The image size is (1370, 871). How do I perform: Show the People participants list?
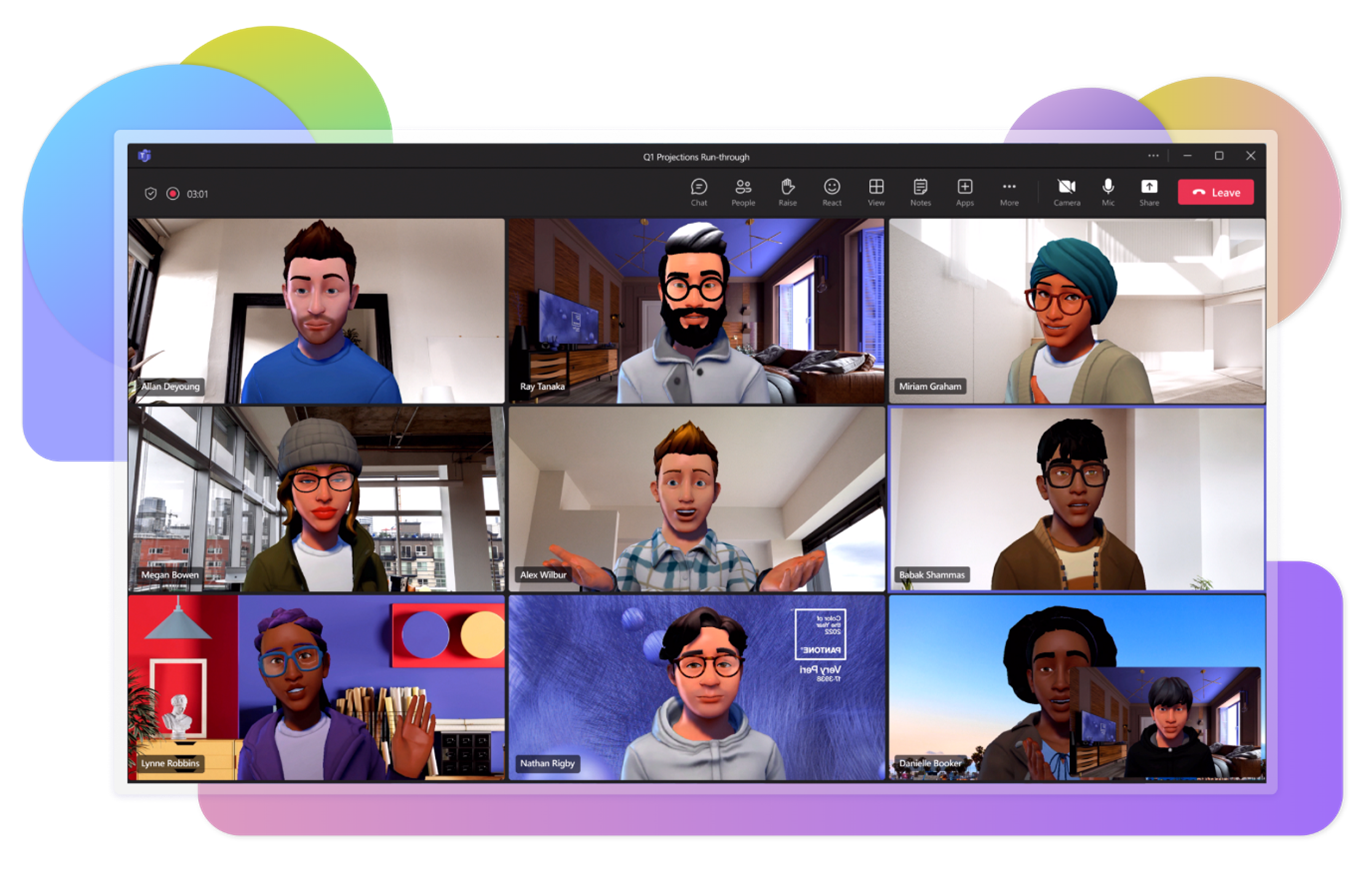743,192
